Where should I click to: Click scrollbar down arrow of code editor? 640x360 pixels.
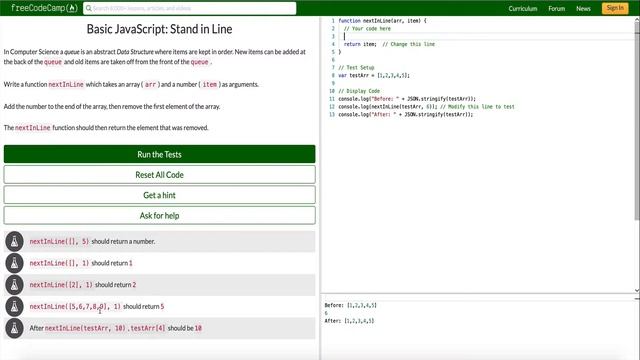point(637,290)
